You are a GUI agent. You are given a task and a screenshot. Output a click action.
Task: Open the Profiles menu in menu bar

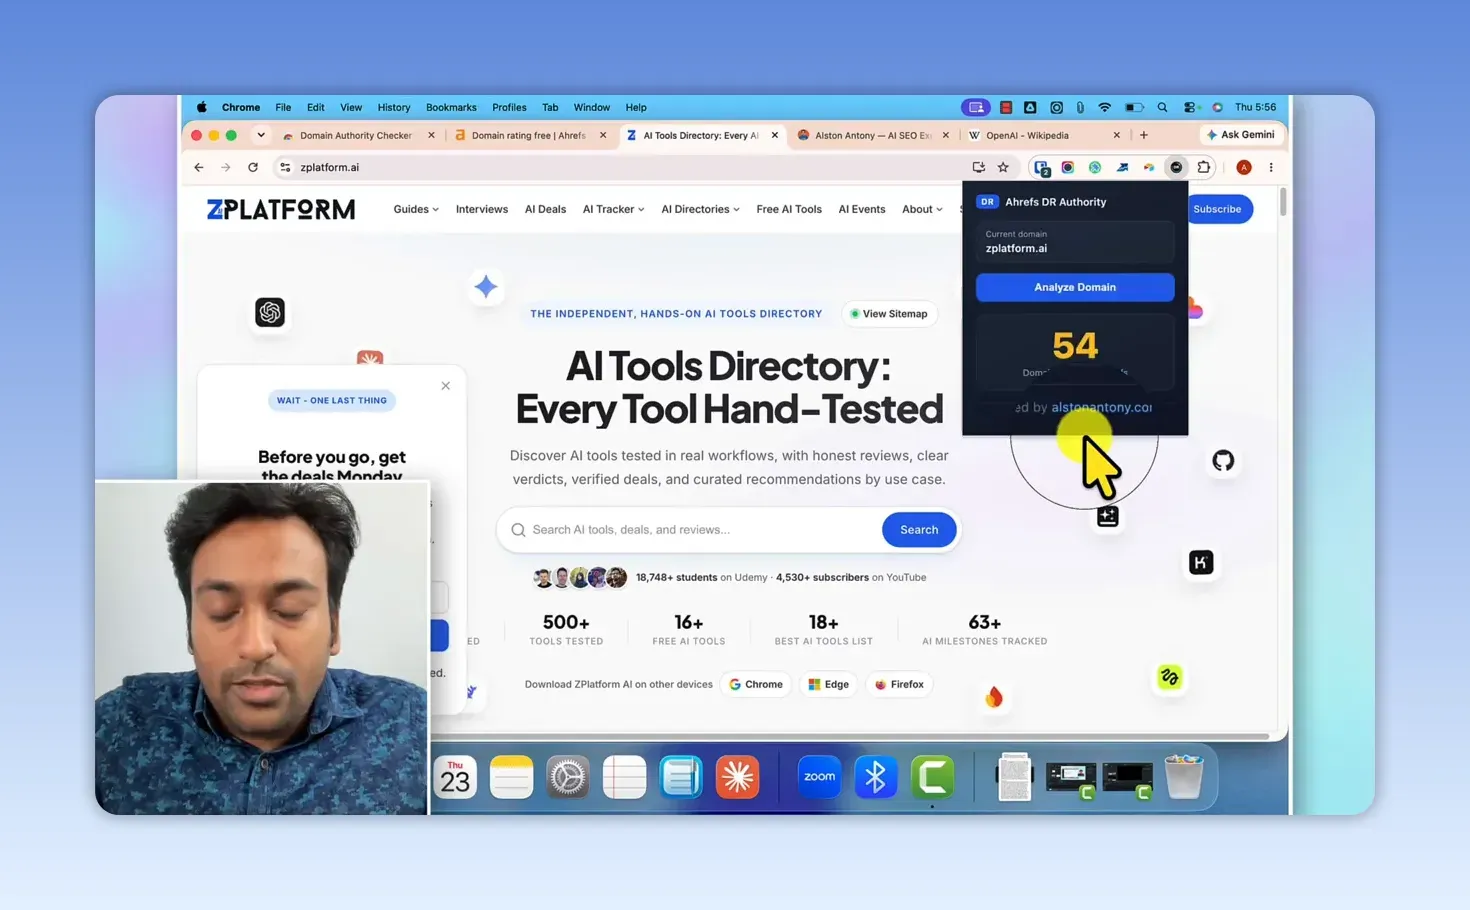point(509,107)
